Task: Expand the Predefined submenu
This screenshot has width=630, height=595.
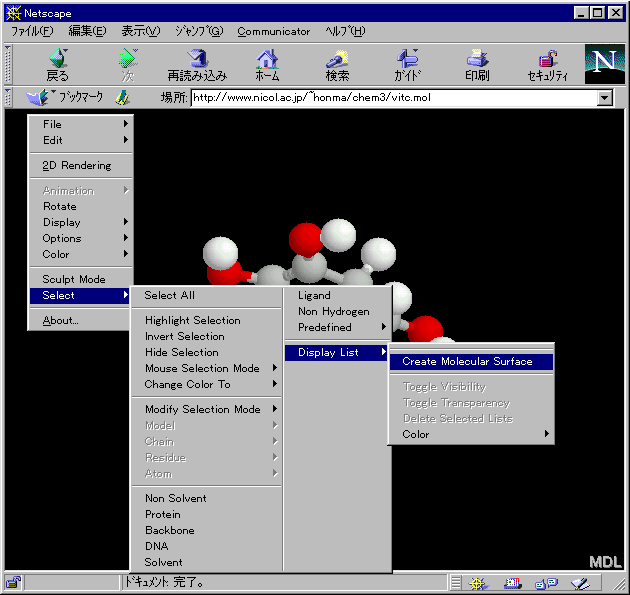Action: point(338,327)
